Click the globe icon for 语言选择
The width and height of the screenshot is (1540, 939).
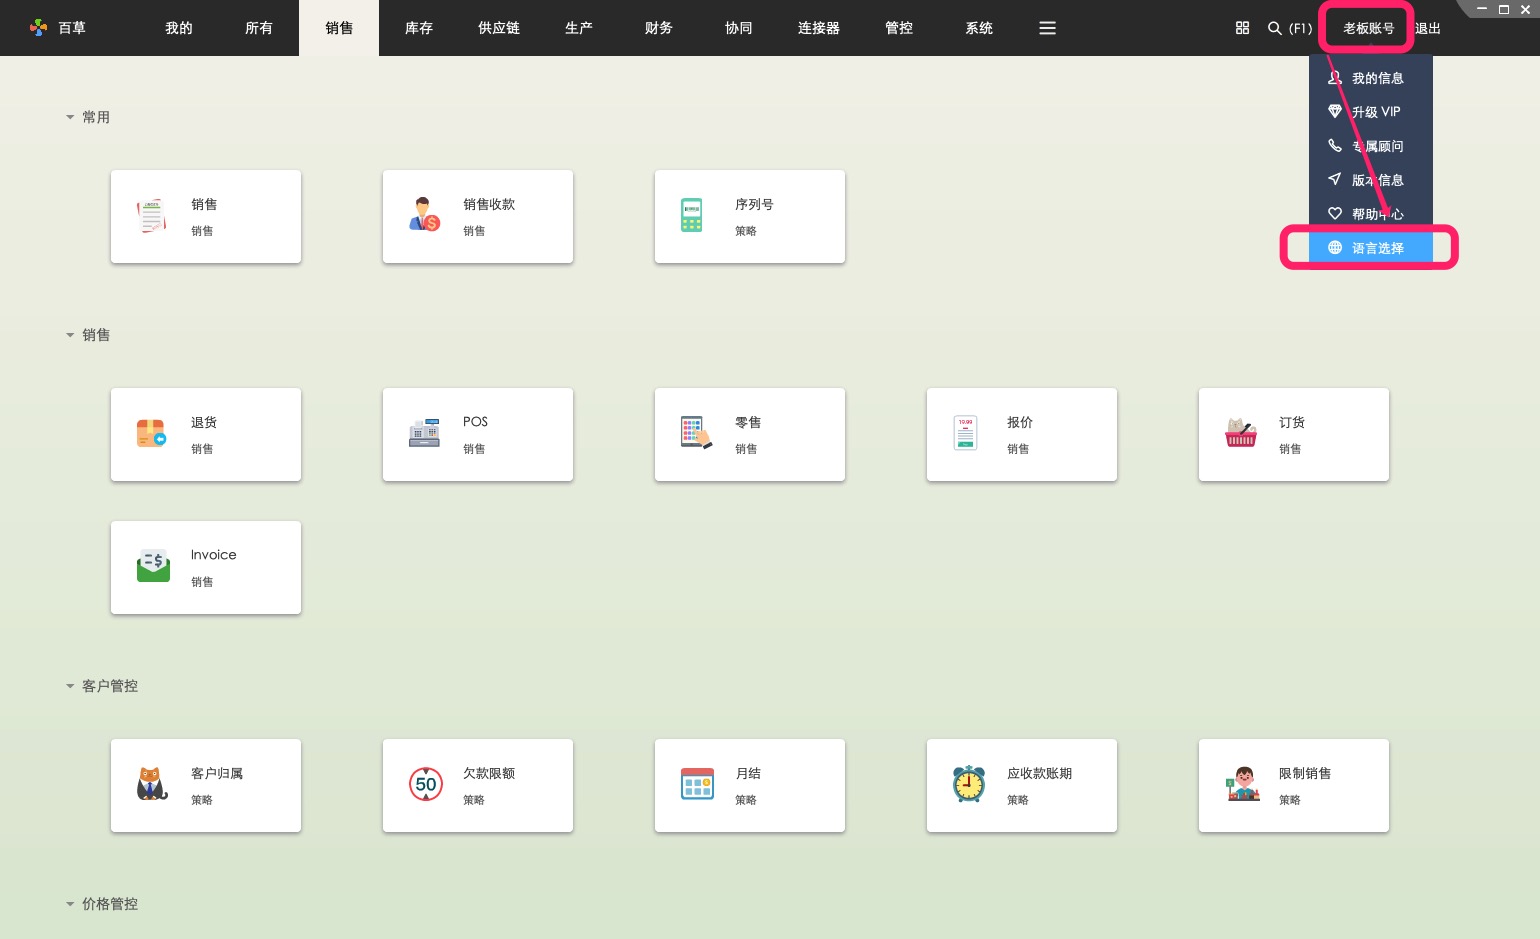[1335, 247]
